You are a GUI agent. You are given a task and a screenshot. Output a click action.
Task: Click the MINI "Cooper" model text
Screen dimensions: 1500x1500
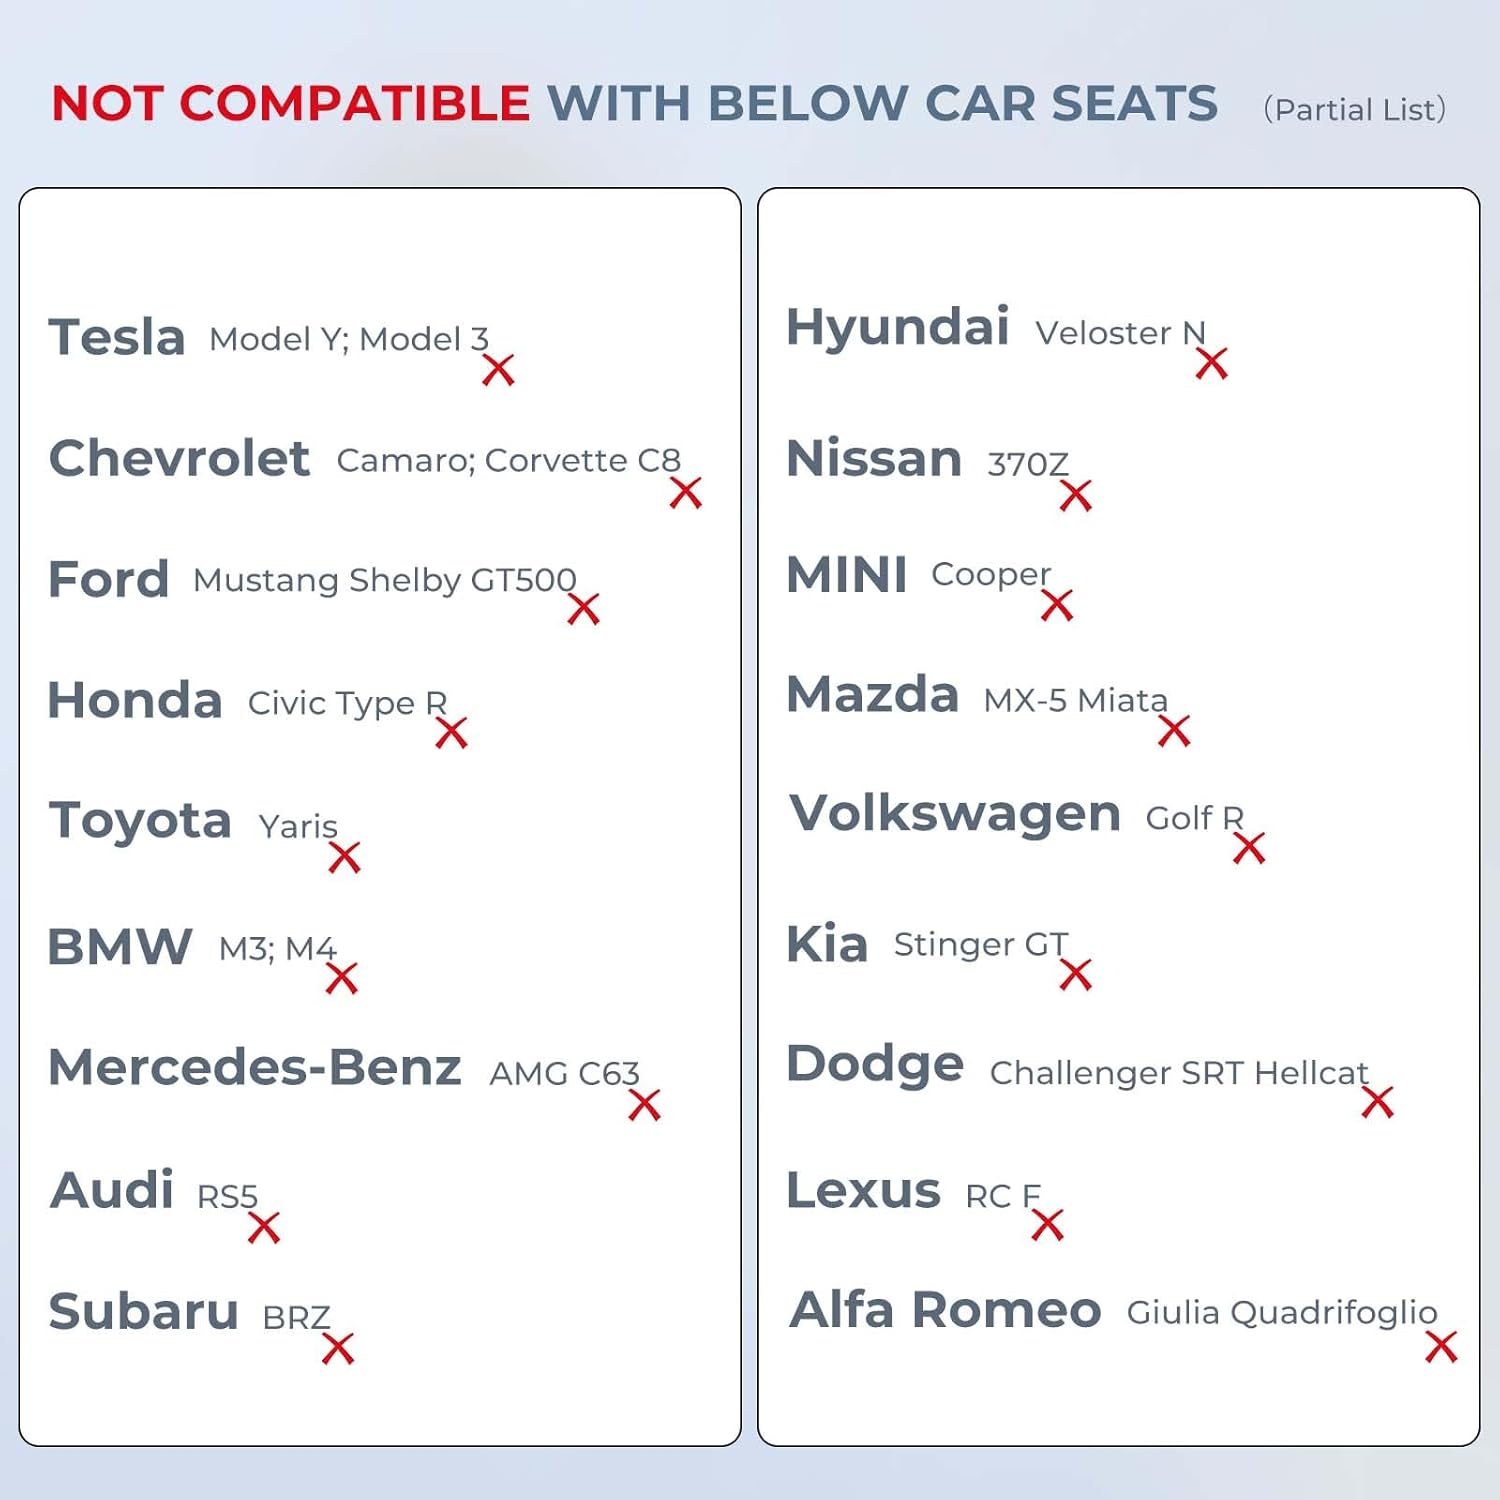click(x=990, y=574)
